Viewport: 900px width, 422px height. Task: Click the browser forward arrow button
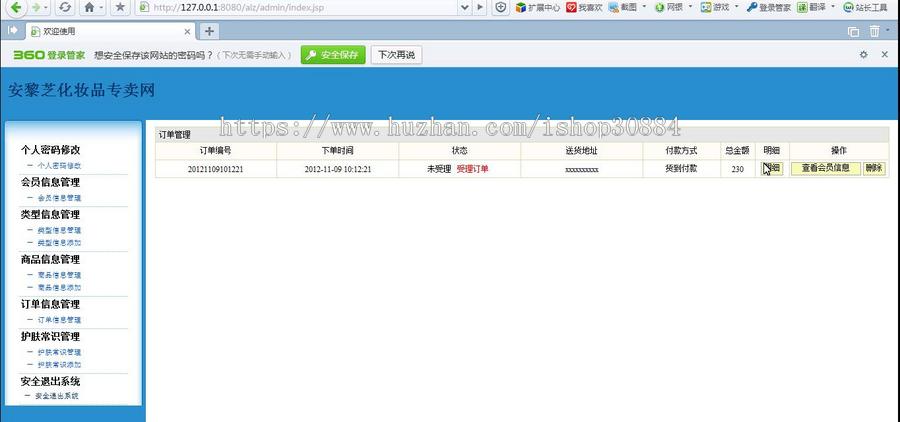(x=36, y=7)
